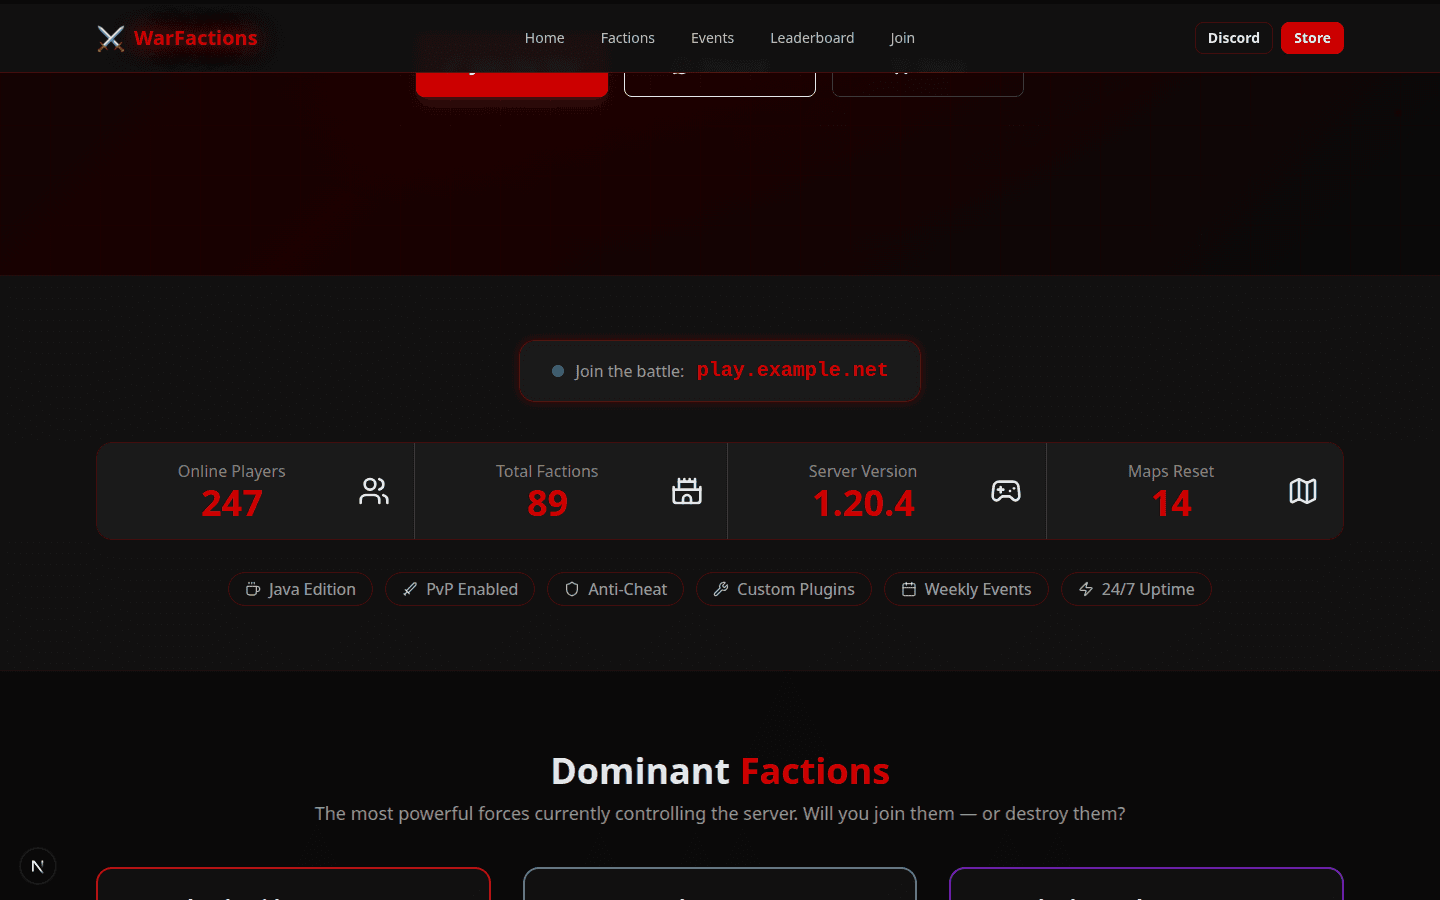Screen dimensions: 1440x900
Task: Open the Store with the red button
Action: tap(1312, 37)
